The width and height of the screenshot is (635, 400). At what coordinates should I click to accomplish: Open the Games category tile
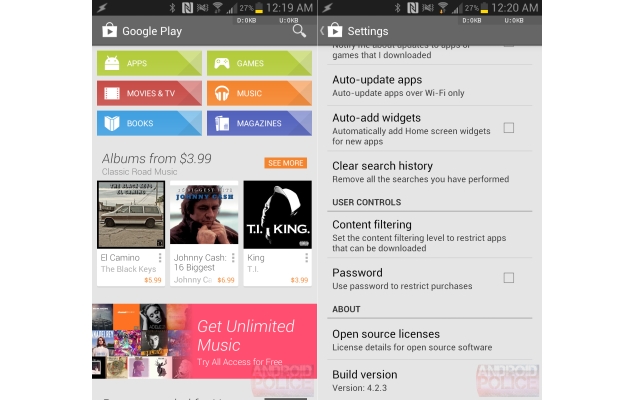[259, 63]
